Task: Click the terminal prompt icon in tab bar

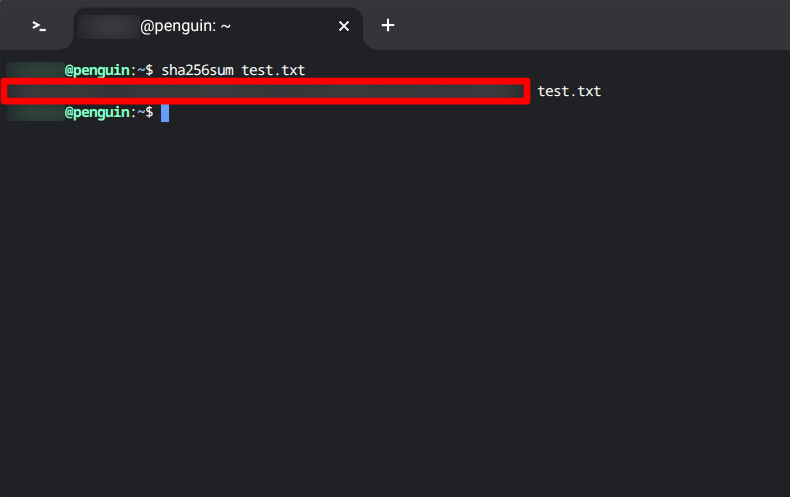Action: (39, 26)
